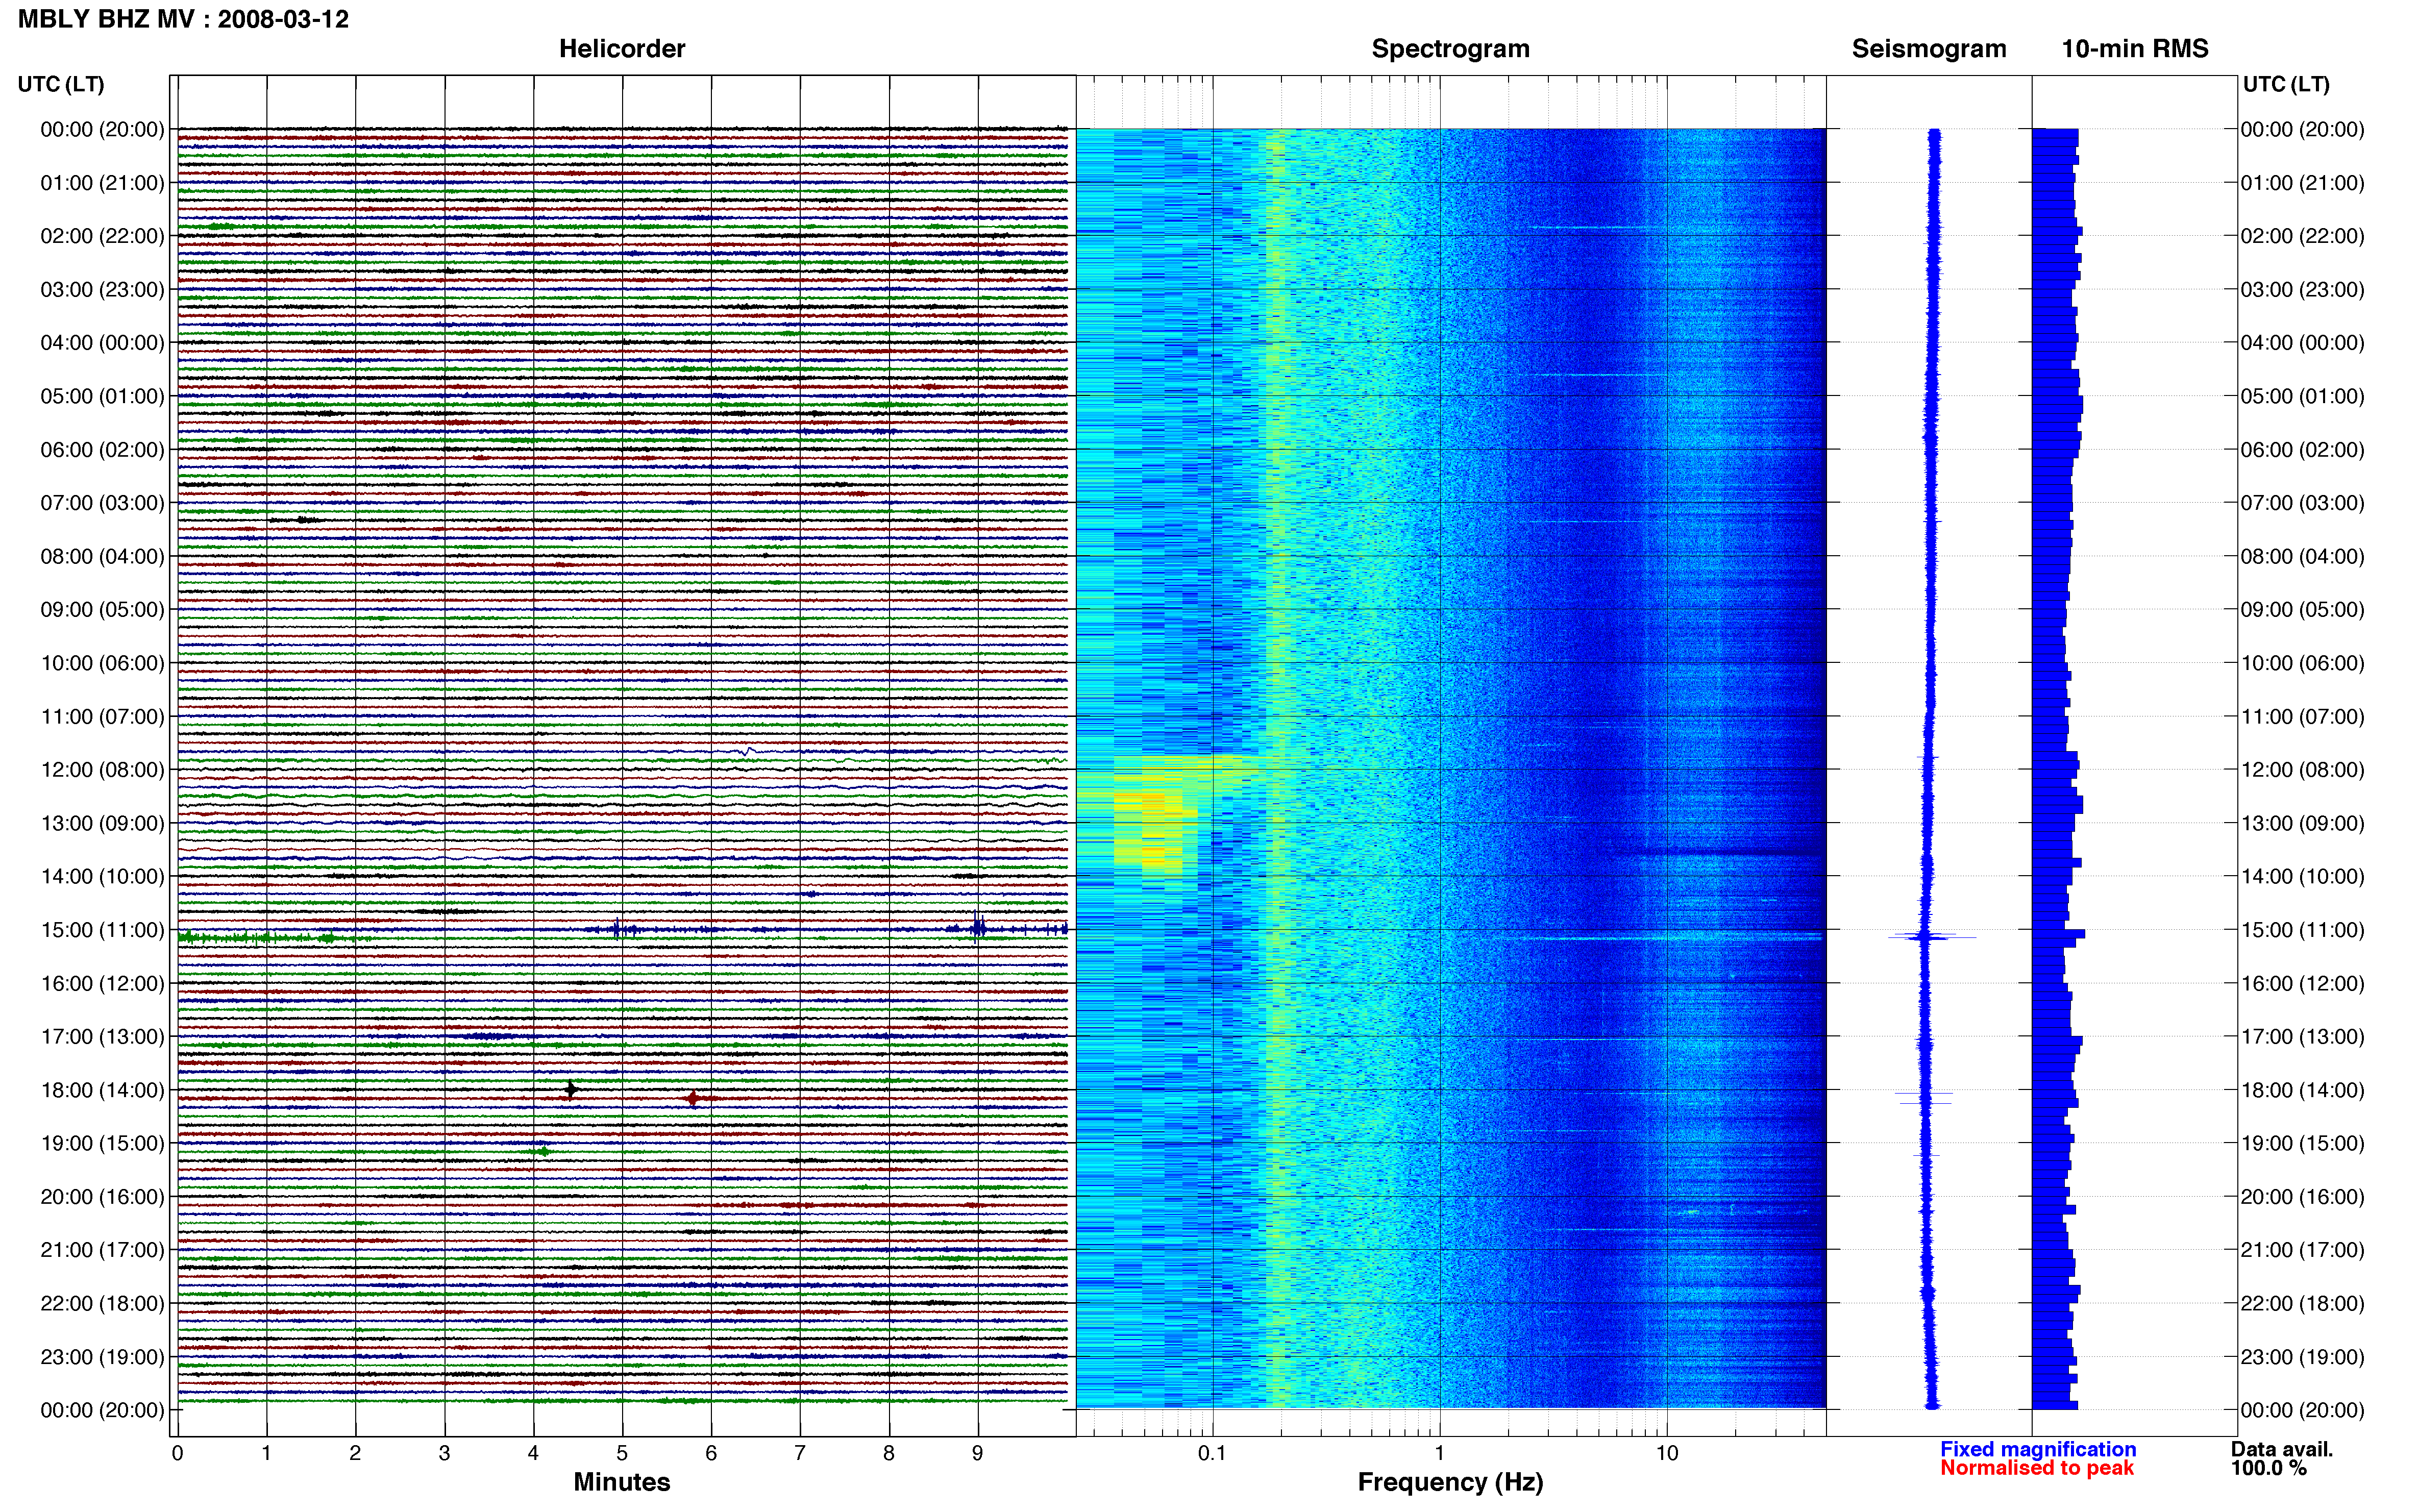Click the black helicorder blip near 07:20
Screen dimensions: 2419x1512
307,520
